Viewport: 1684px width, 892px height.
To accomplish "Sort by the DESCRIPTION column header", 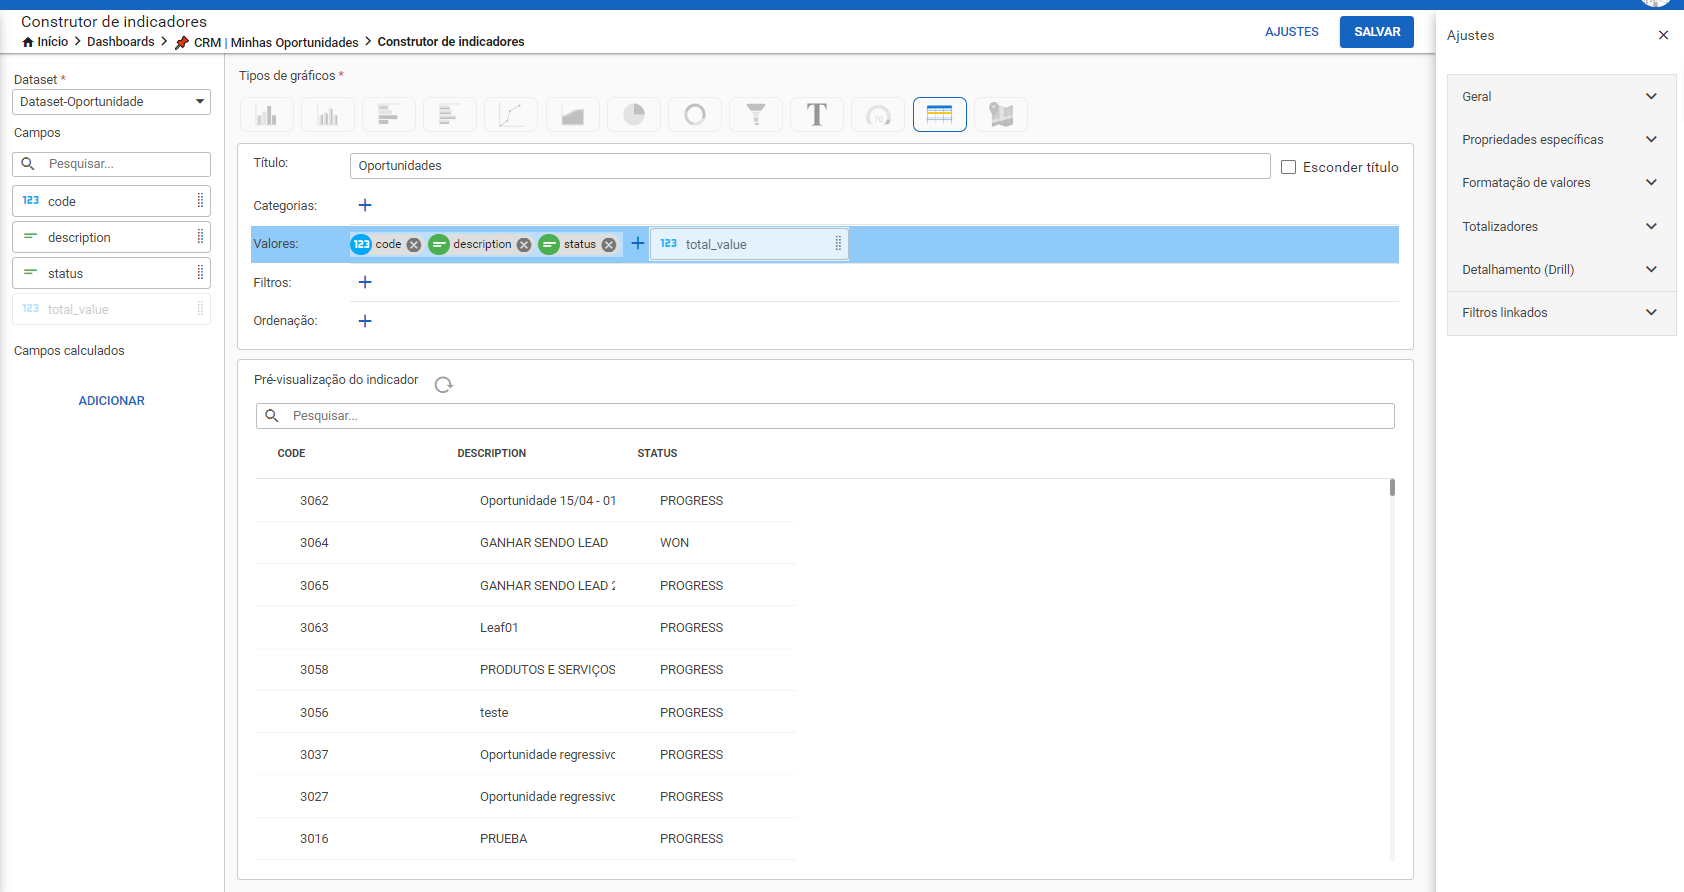I will coord(492,454).
